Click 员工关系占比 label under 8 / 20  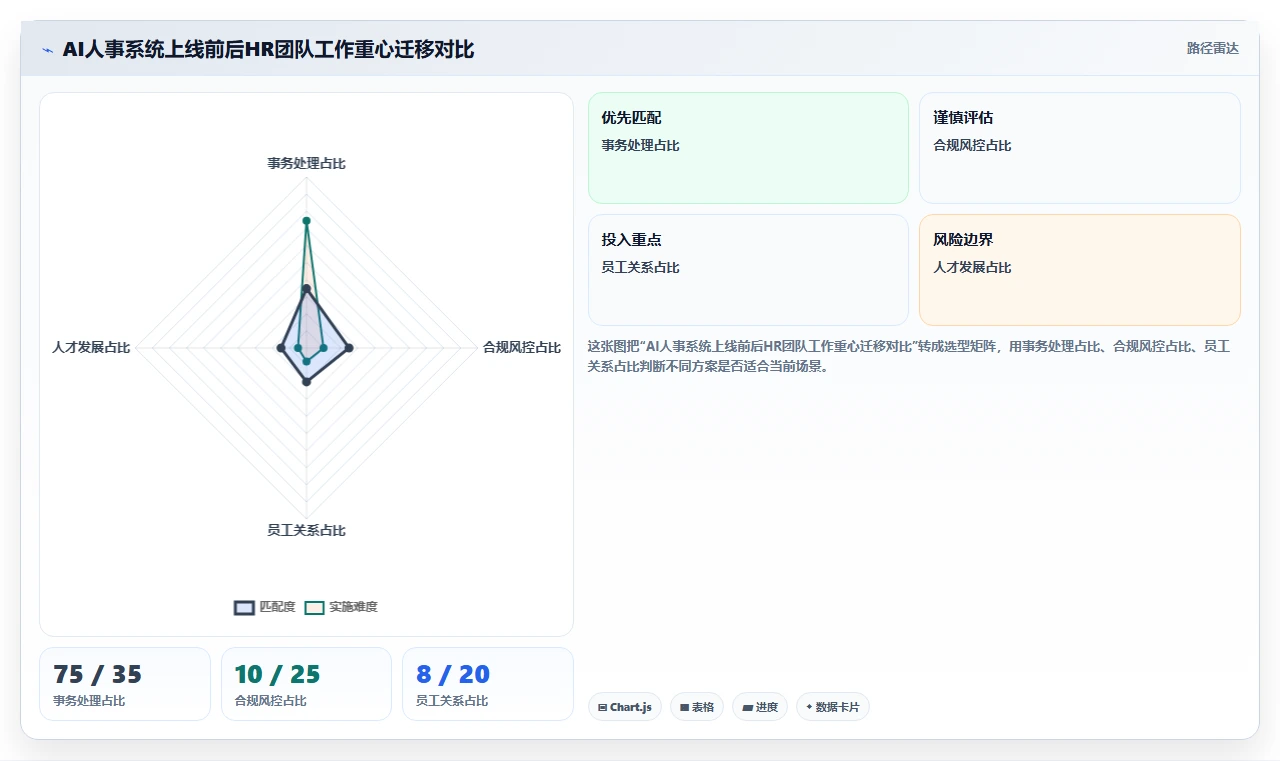(452, 701)
